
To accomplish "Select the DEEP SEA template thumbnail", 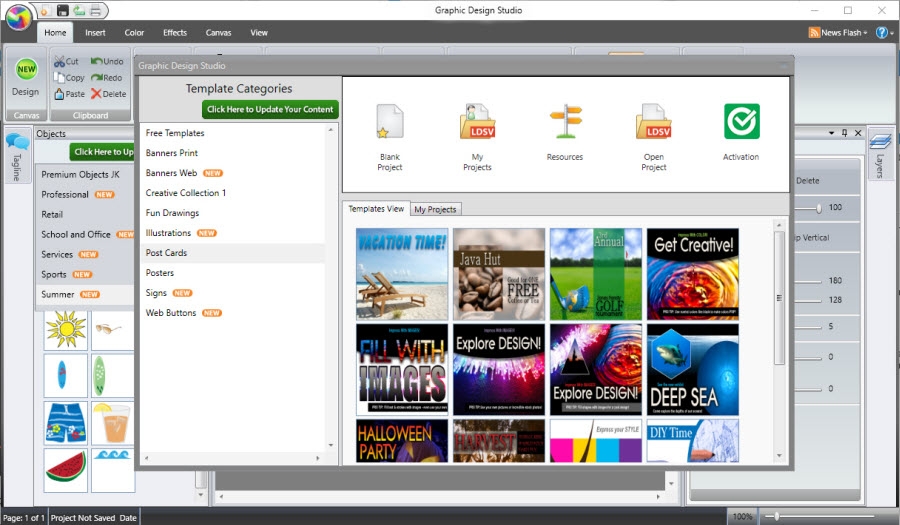I will (x=692, y=369).
